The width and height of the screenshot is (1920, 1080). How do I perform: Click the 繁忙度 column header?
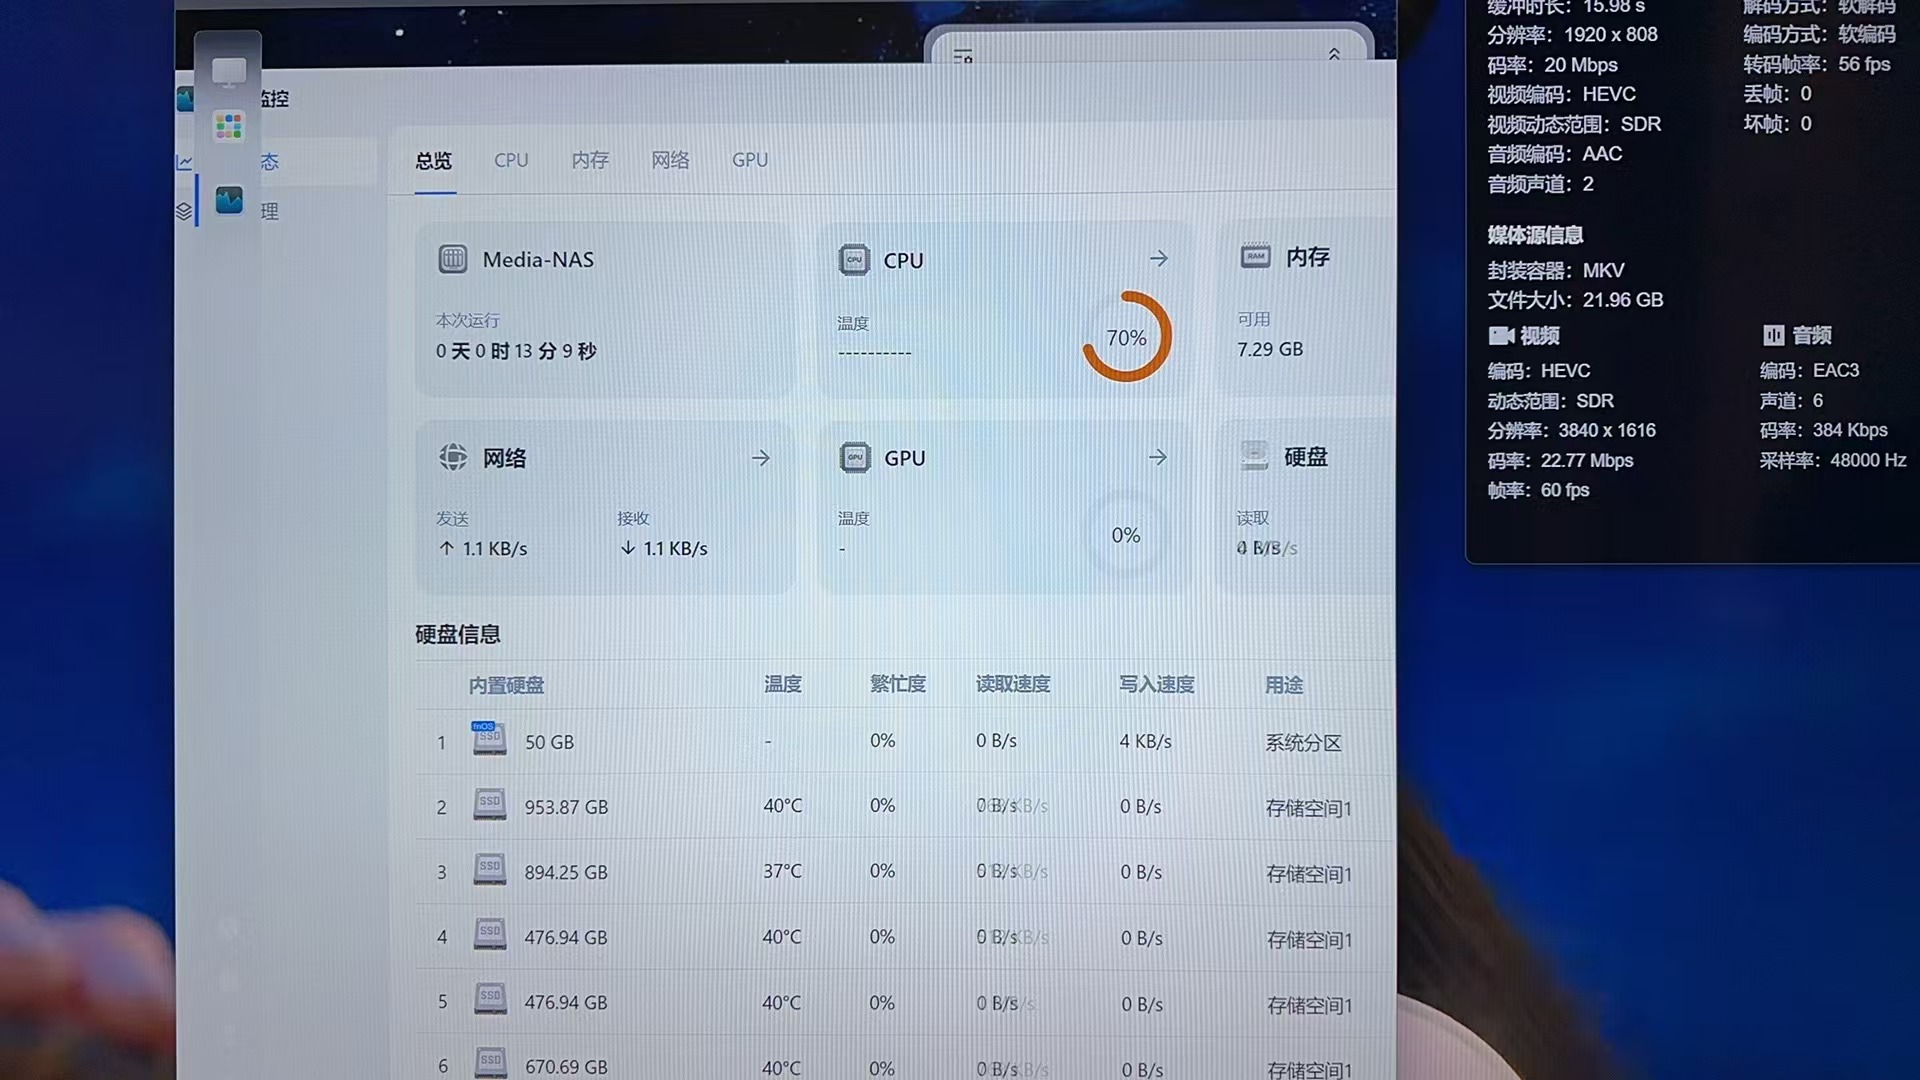[x=898, y=684]
